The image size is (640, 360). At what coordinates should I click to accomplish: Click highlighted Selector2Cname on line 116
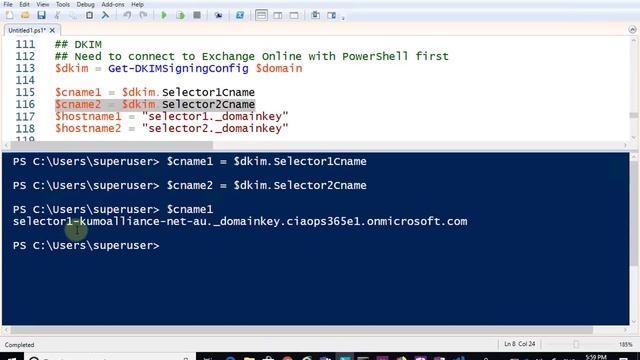coord(208,104)
